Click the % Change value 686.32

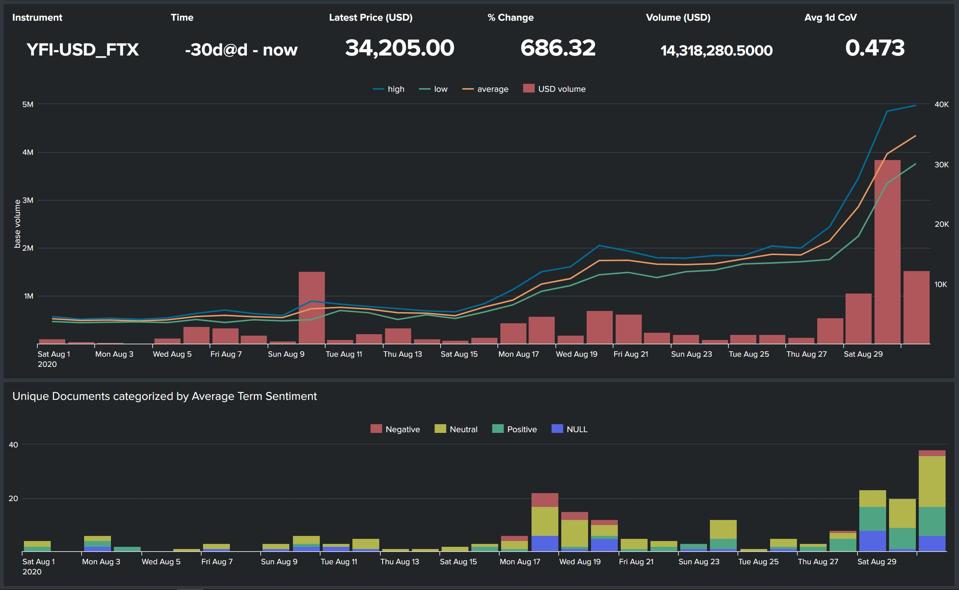558,48
